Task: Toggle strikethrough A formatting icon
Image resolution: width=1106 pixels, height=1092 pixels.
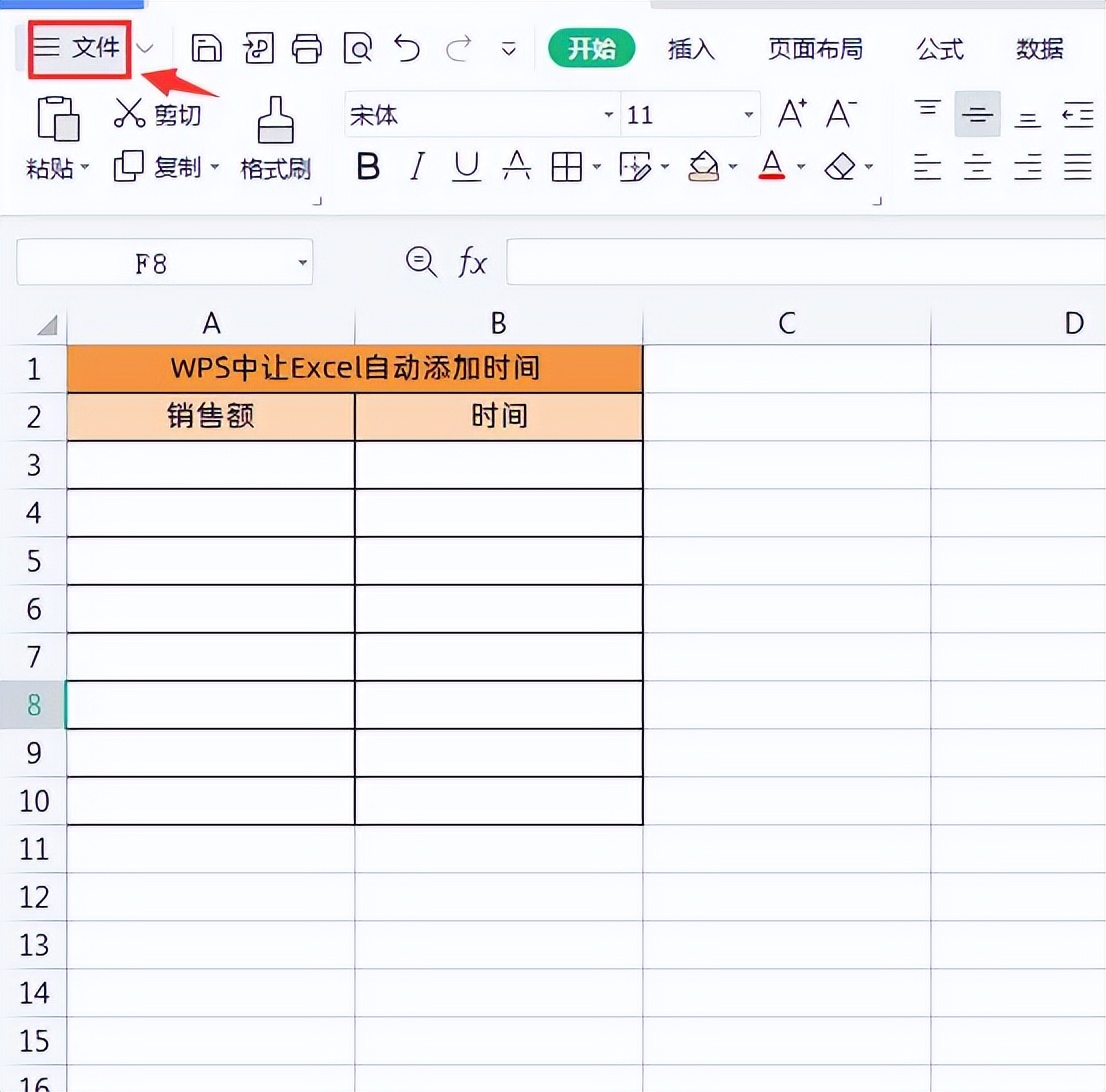Action: click(x=516, y=167)
